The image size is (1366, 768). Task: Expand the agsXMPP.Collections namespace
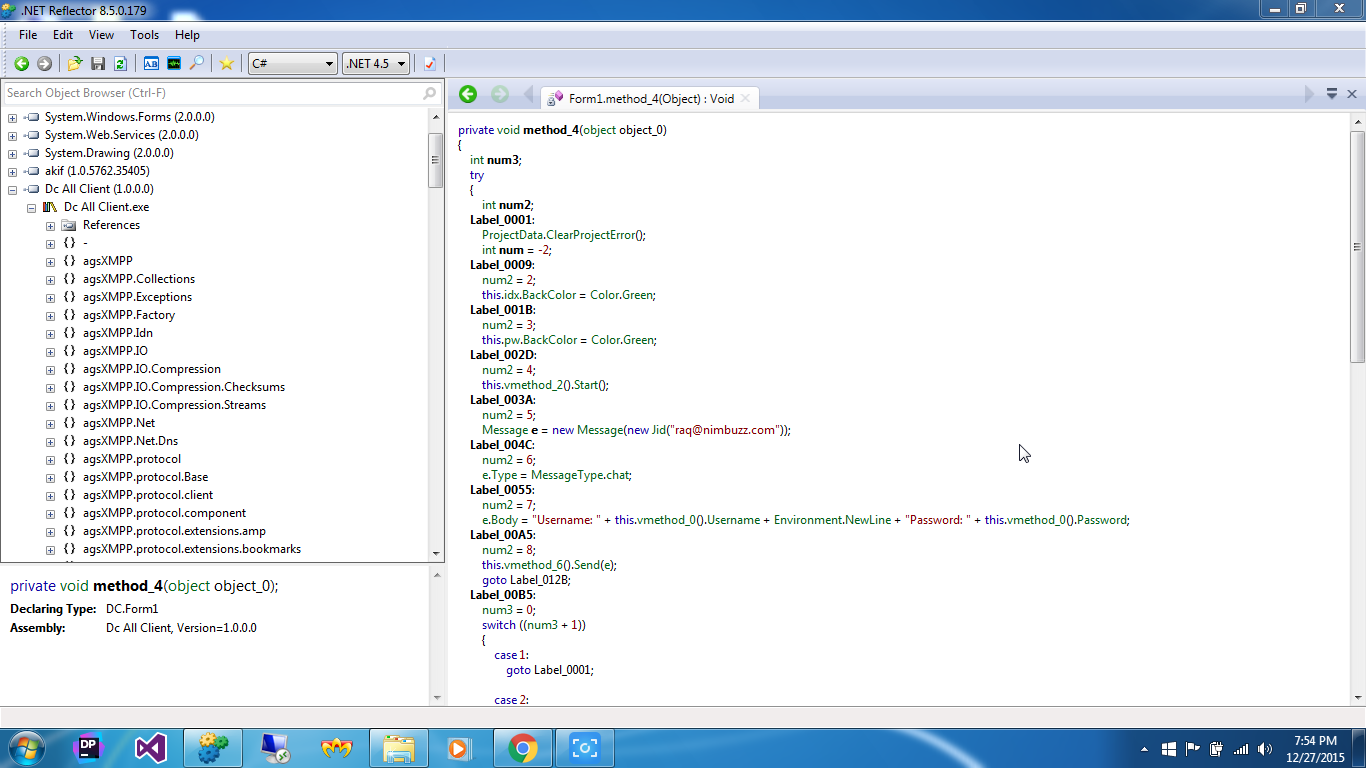pos(50,279)
